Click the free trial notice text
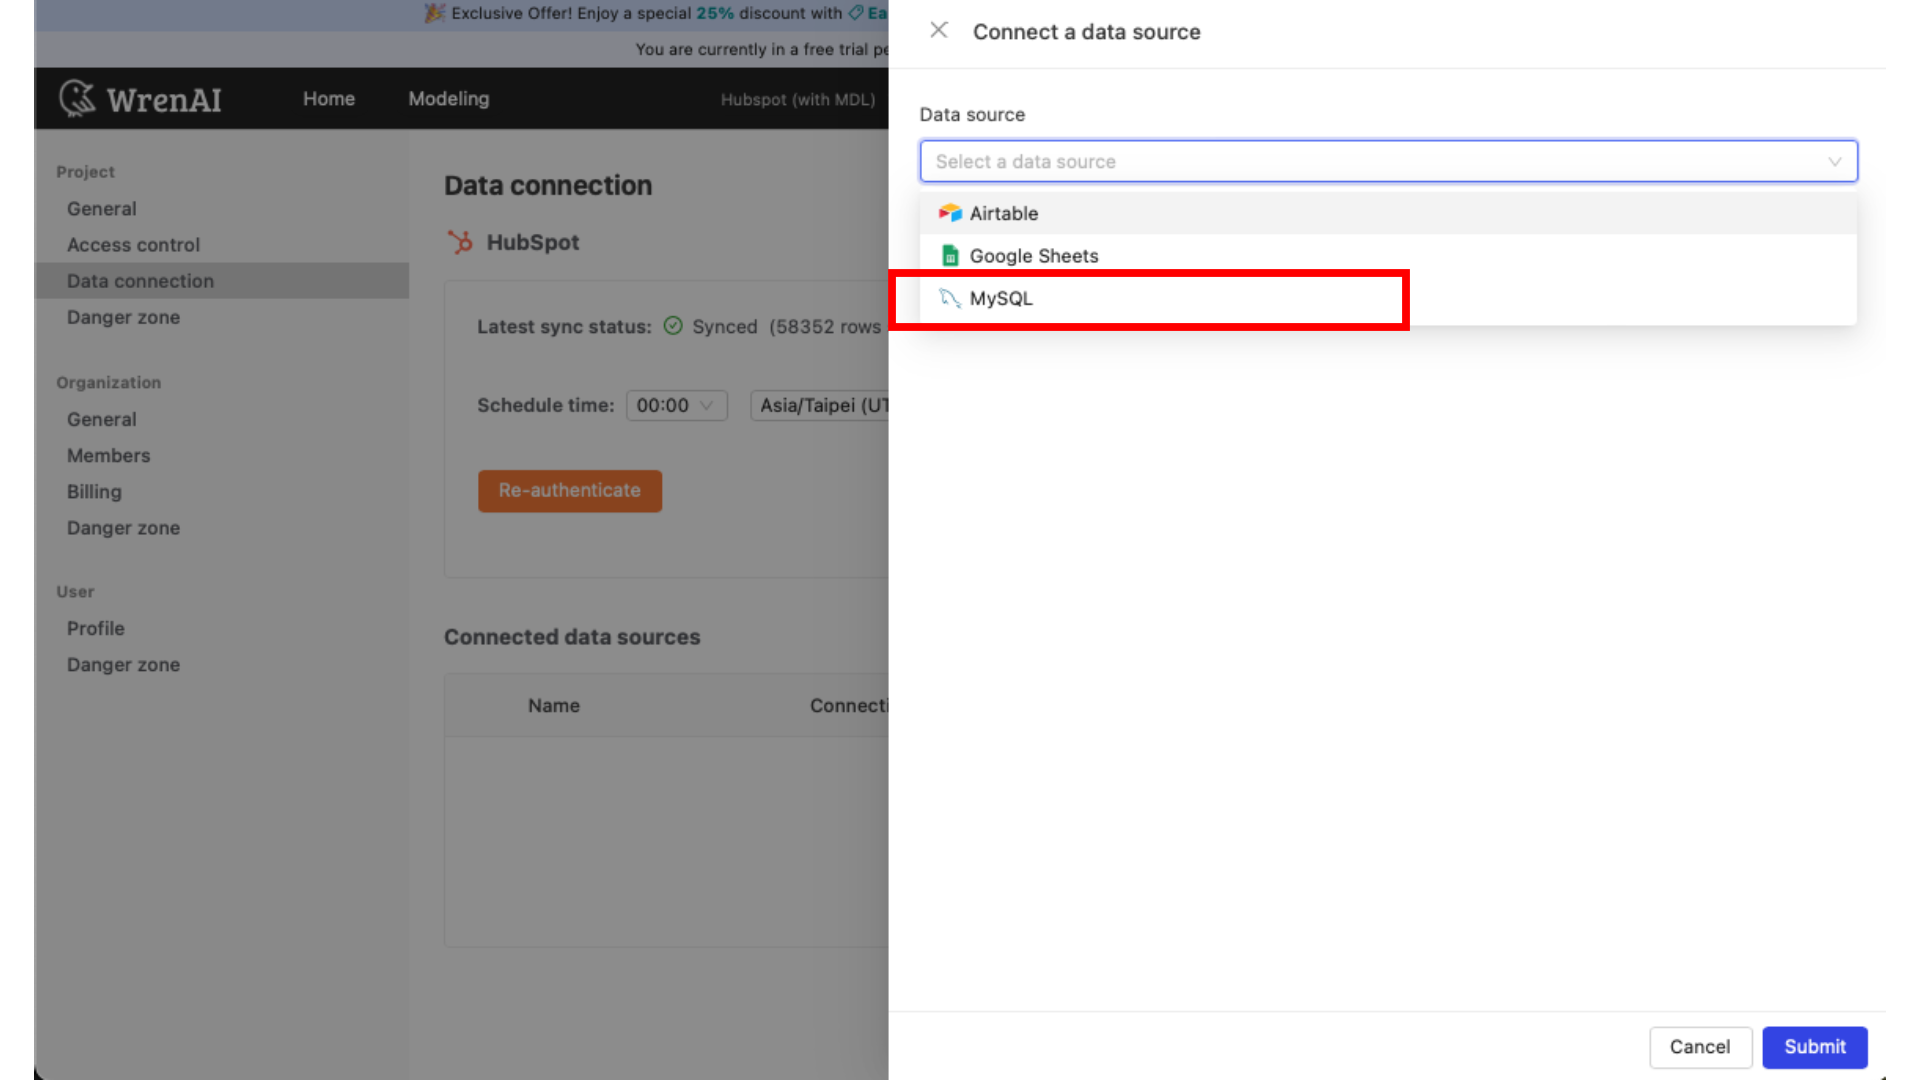 click(761, 49)
